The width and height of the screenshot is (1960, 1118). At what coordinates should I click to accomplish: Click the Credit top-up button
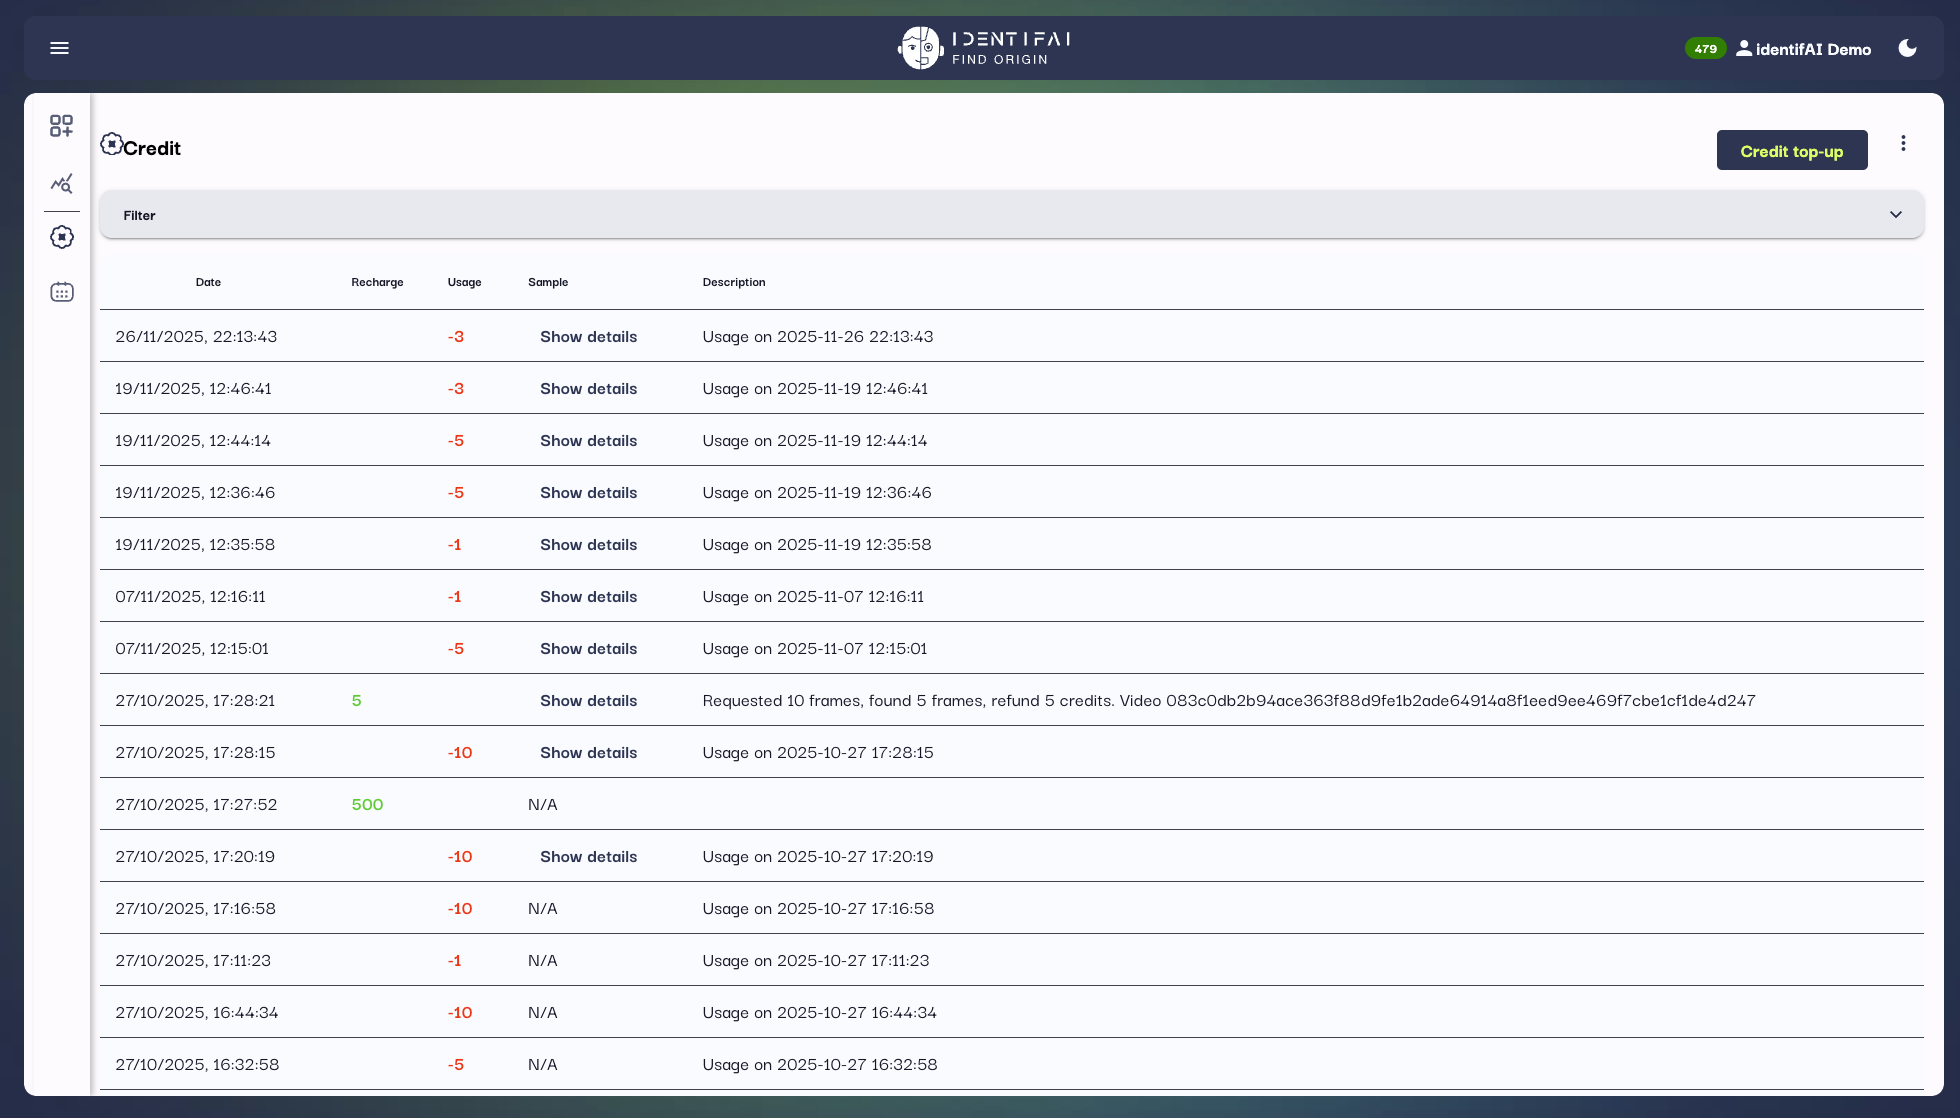pos(1791,151)
